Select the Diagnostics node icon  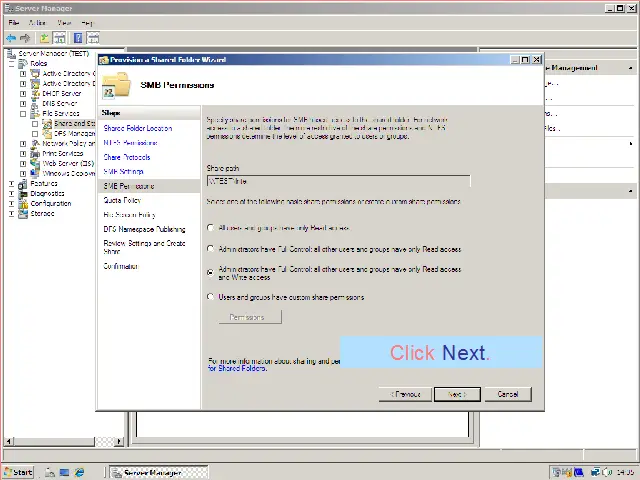24,194
